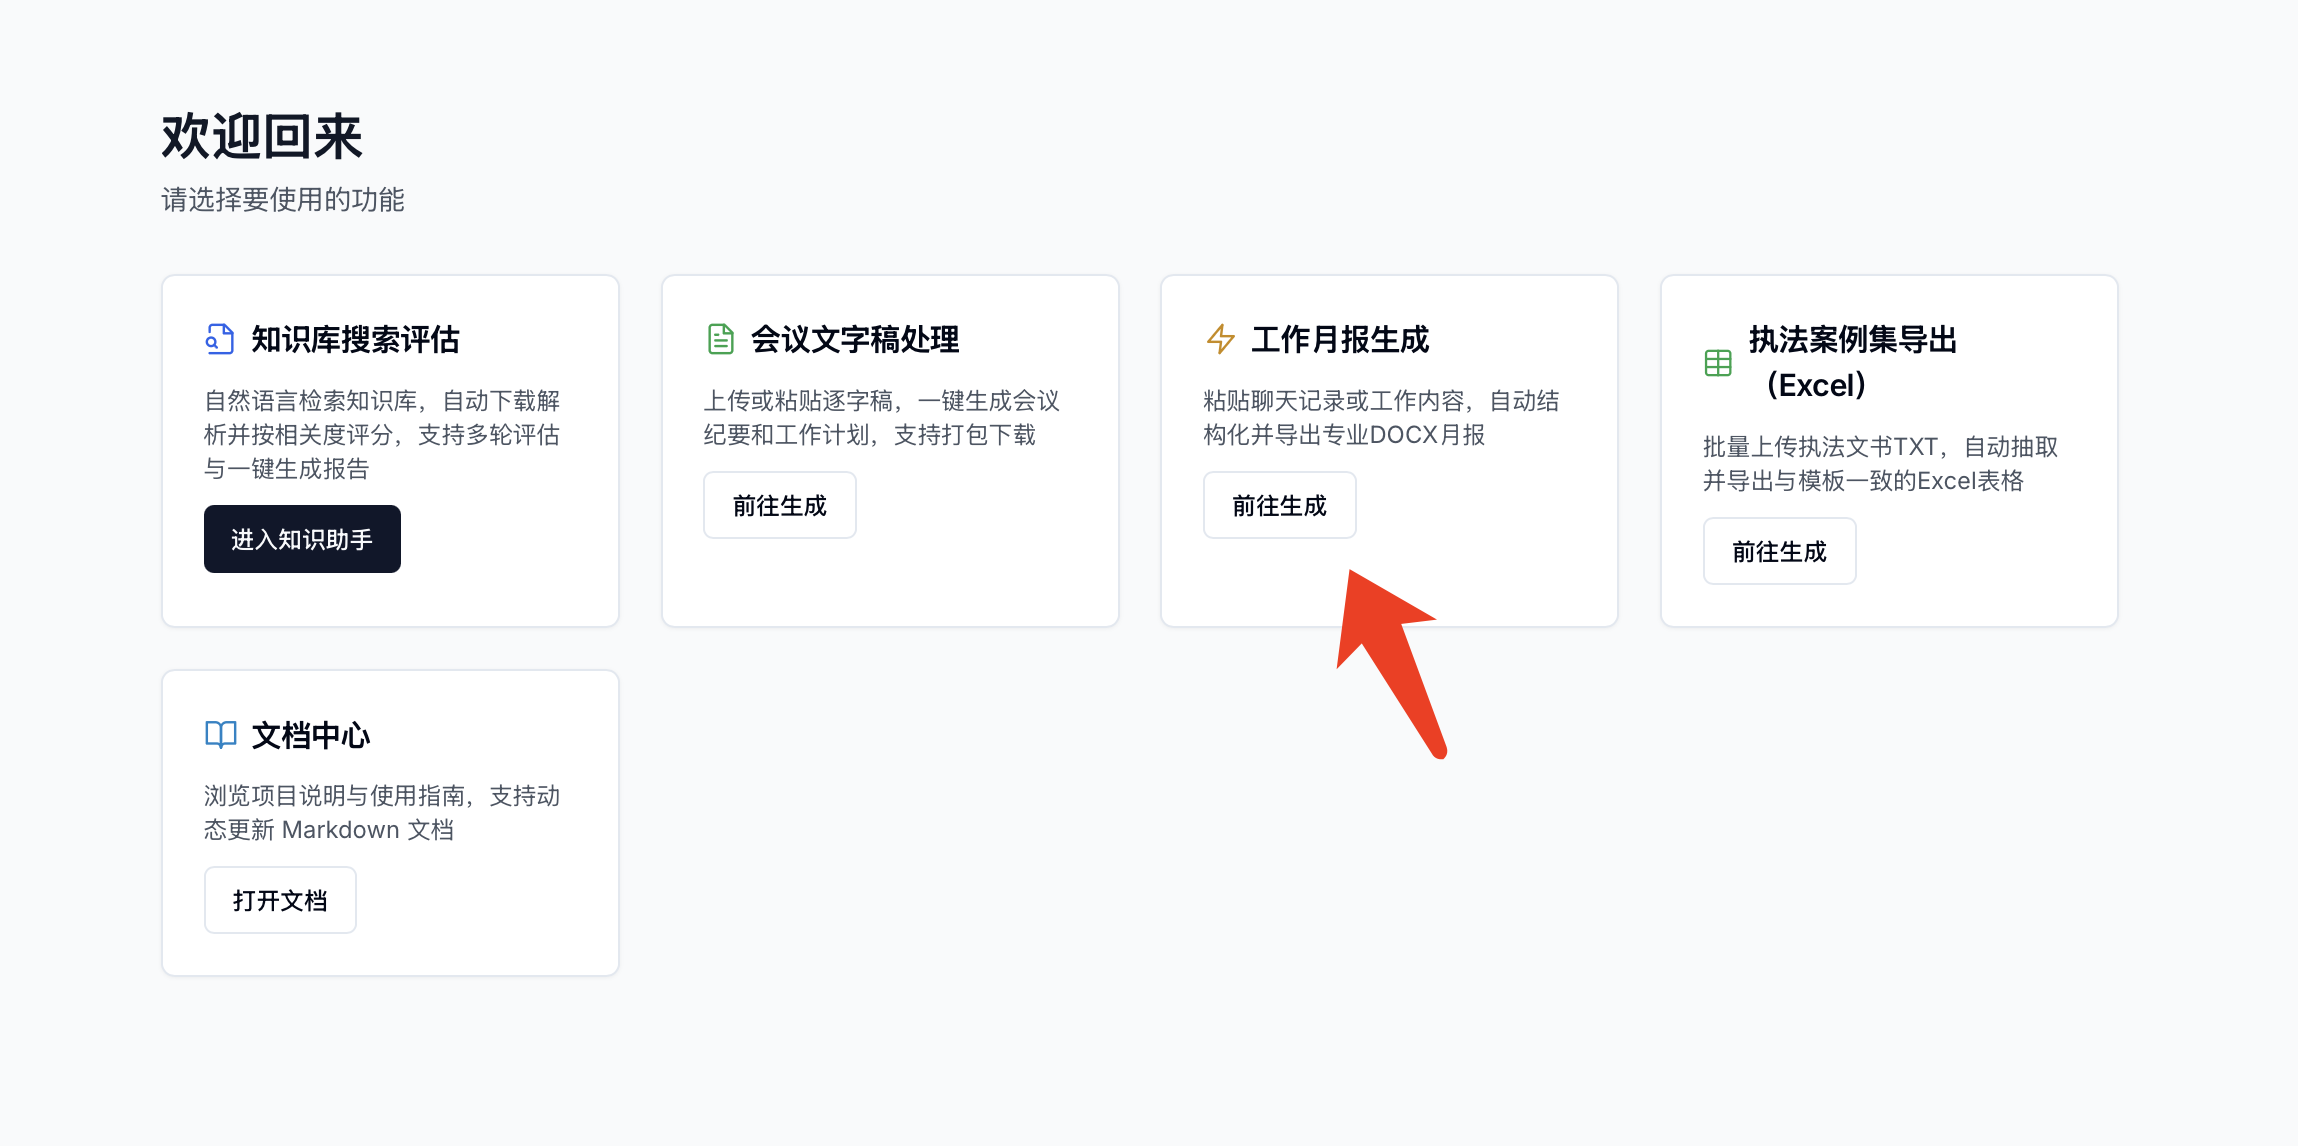Click the 文档中心 card heading
Image resolution: width=2298 pixels, height=1146 pixels.
coord(311,735)
